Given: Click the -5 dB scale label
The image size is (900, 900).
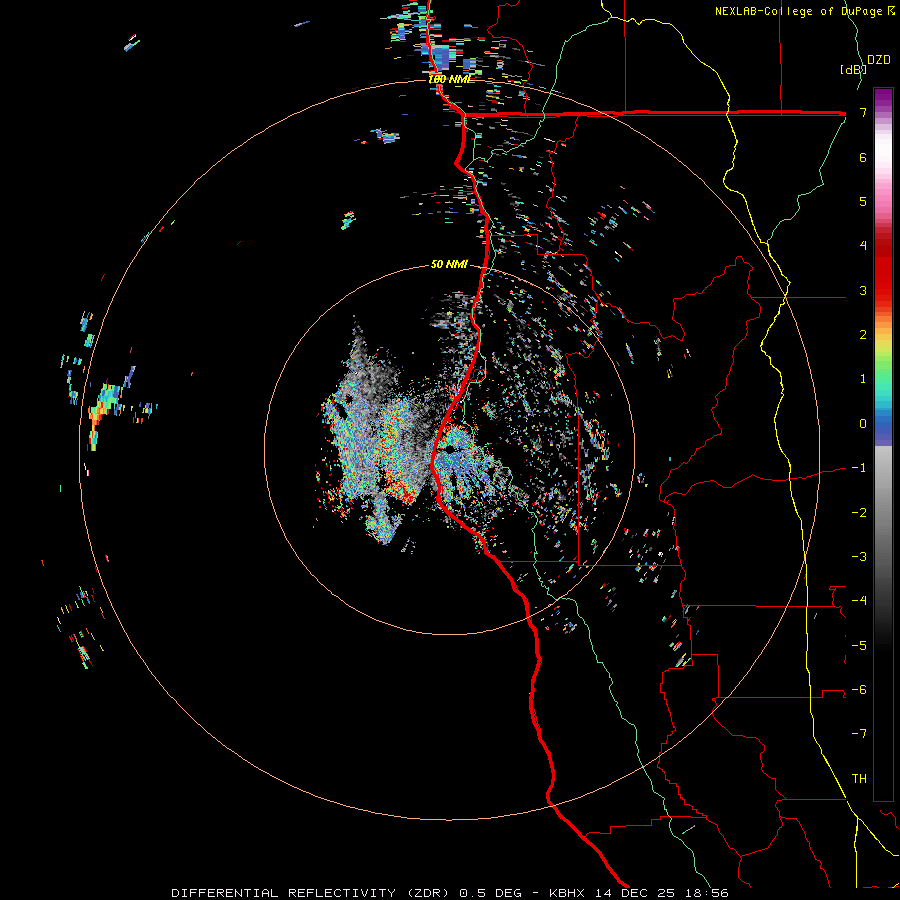Looking at the screenshot, I should coord(859,646).
